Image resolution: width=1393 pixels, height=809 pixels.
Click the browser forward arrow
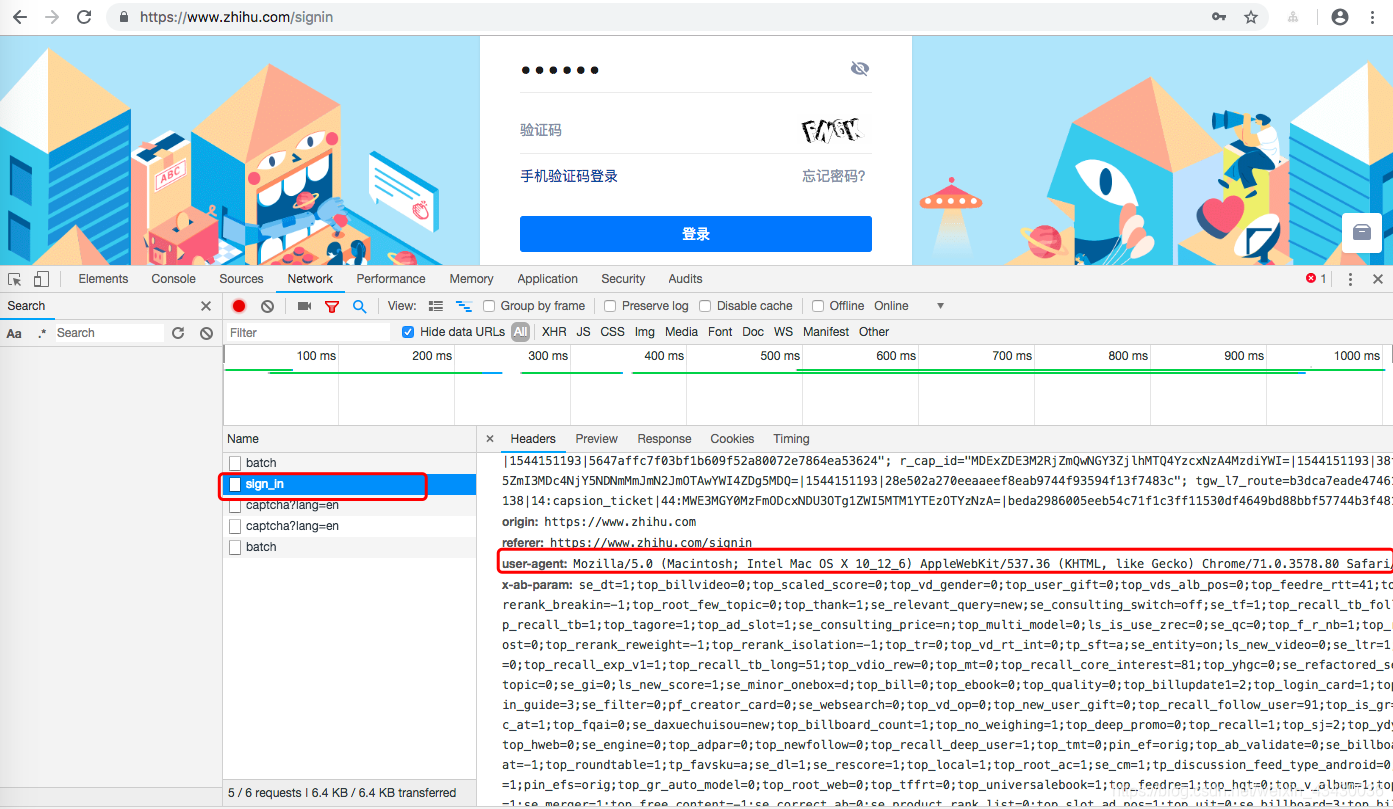[52, 17]
